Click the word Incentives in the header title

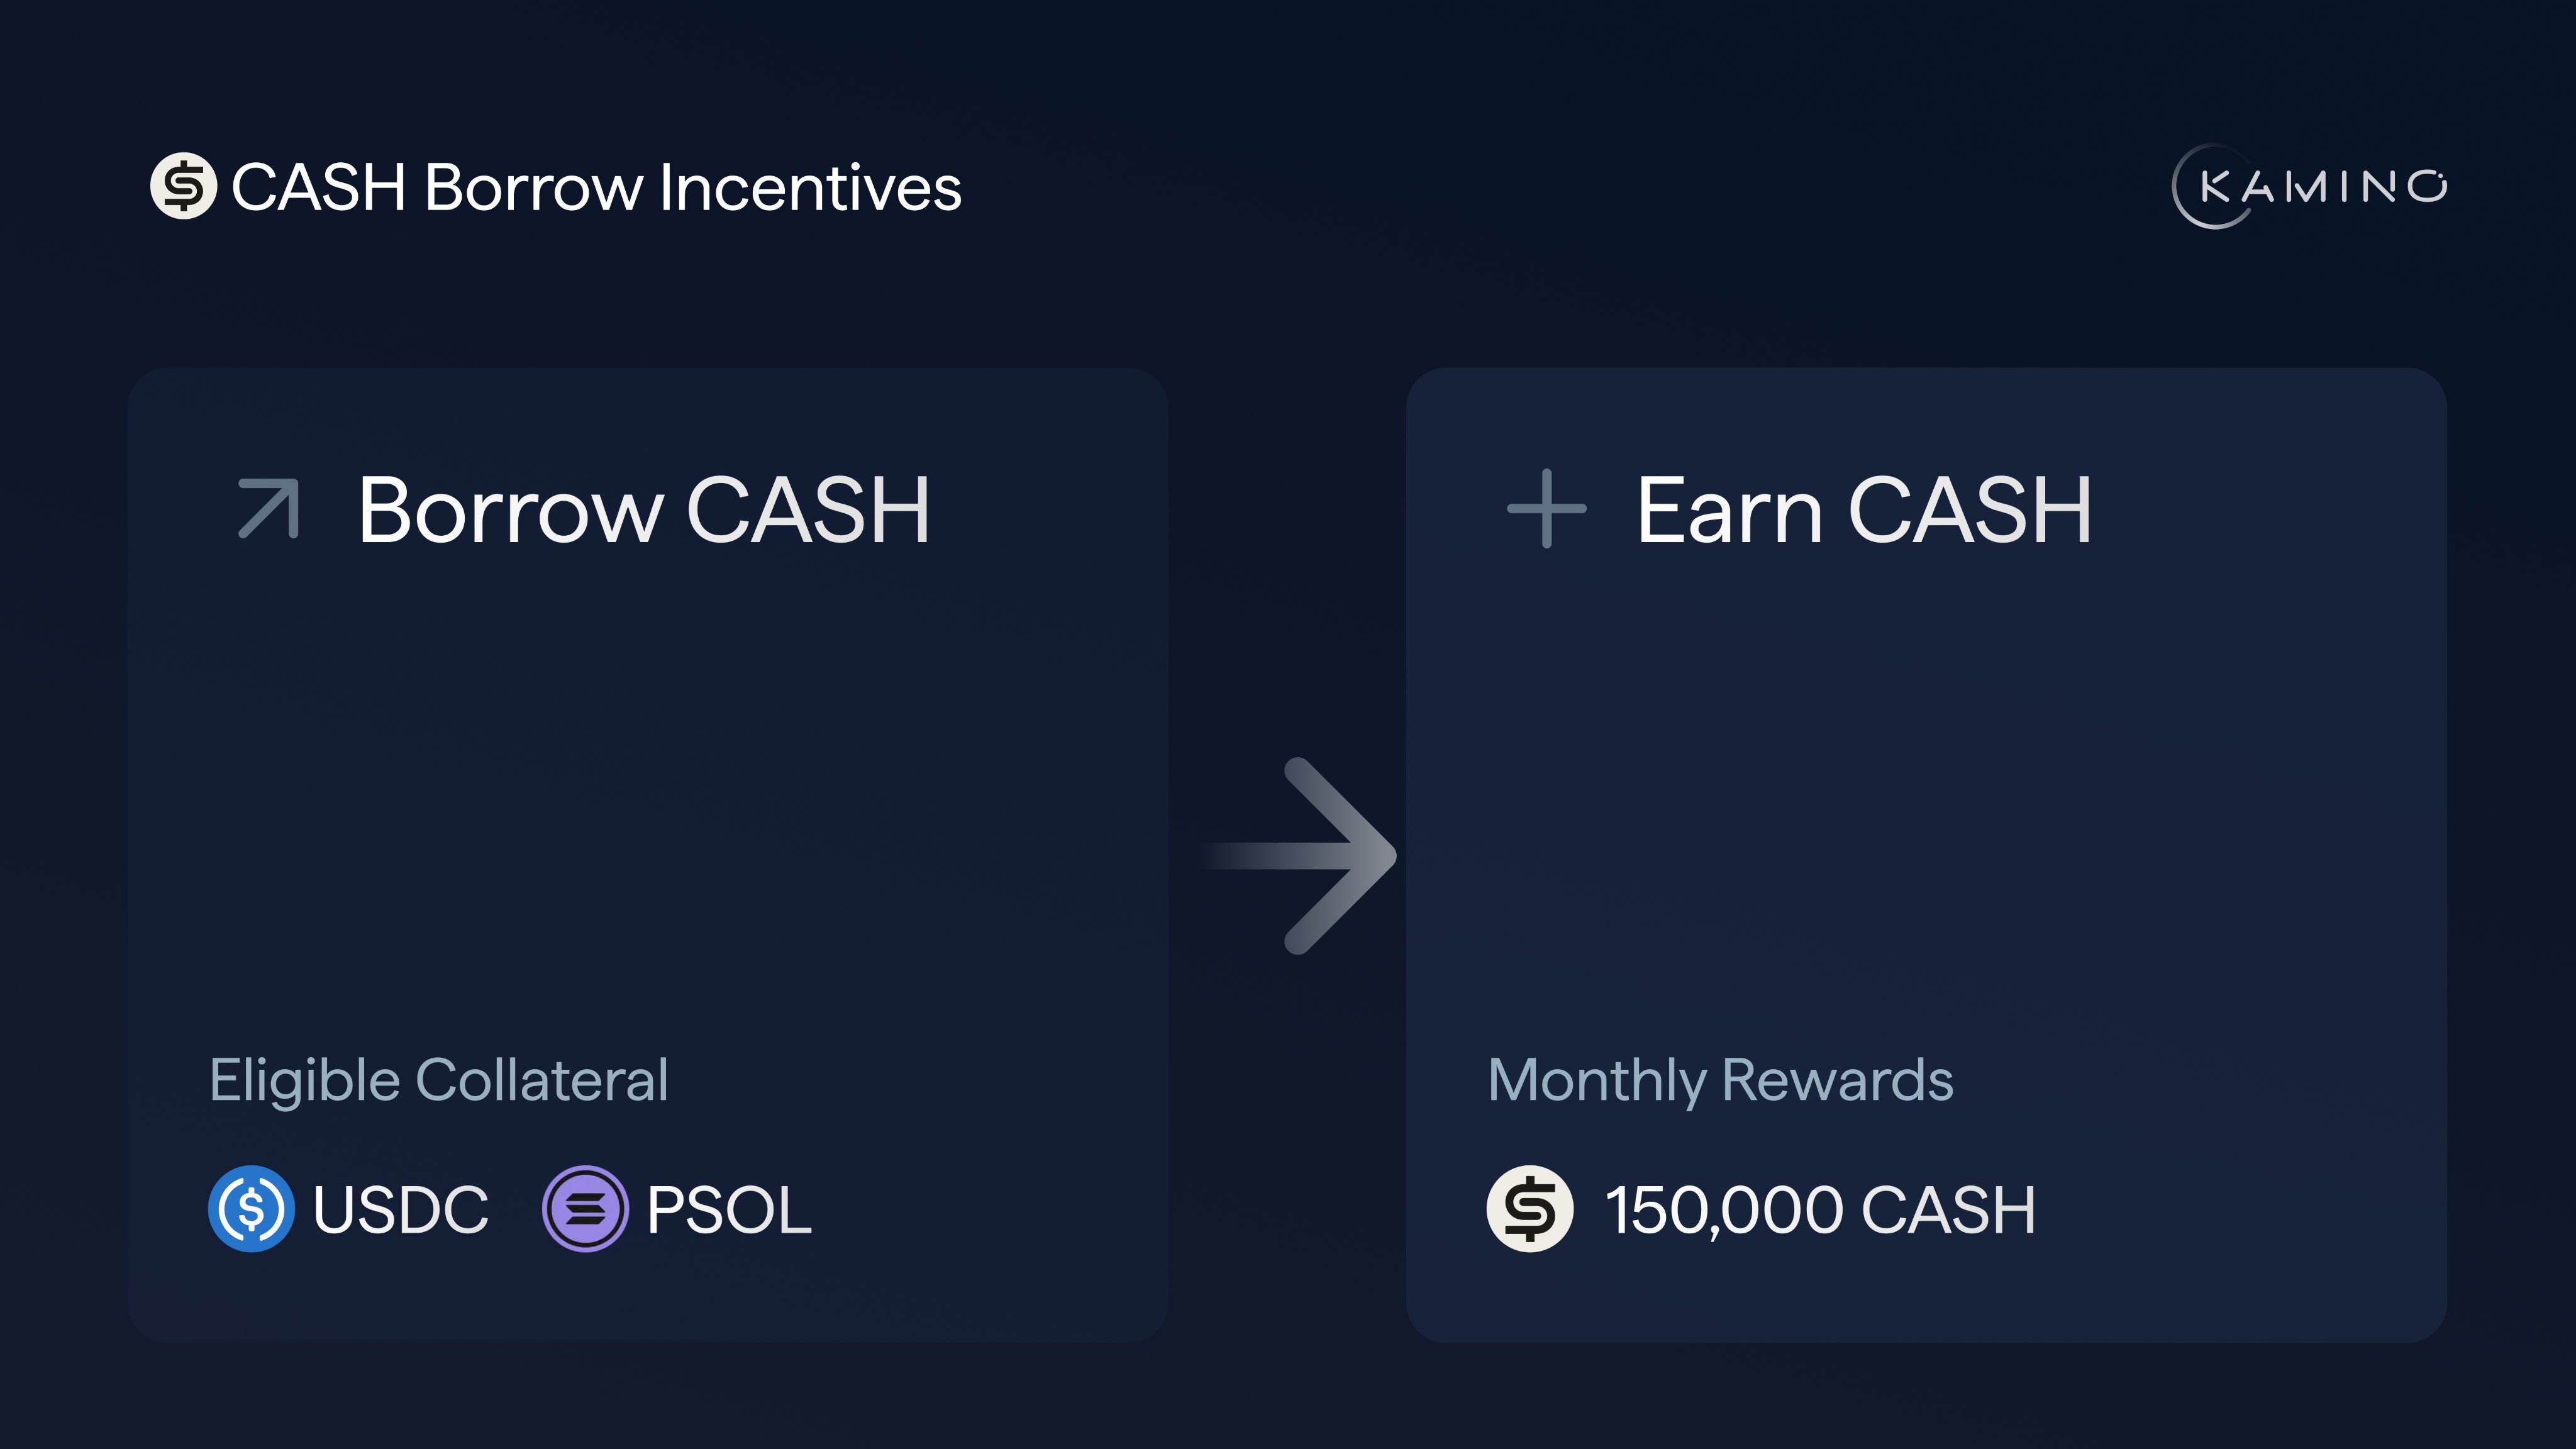click(x=810, y=187)
